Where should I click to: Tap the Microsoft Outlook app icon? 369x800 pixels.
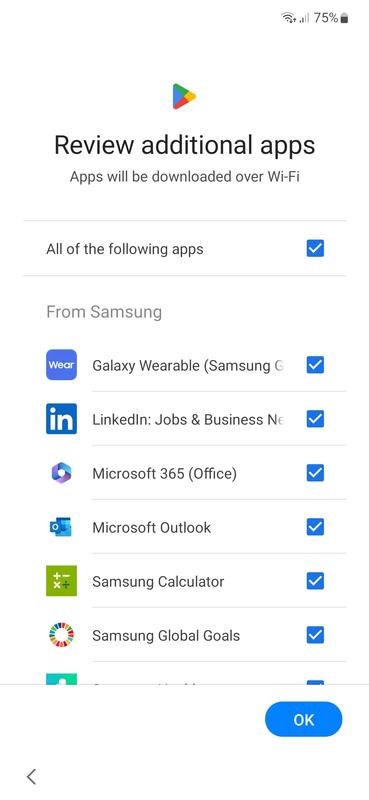point(61,527)
